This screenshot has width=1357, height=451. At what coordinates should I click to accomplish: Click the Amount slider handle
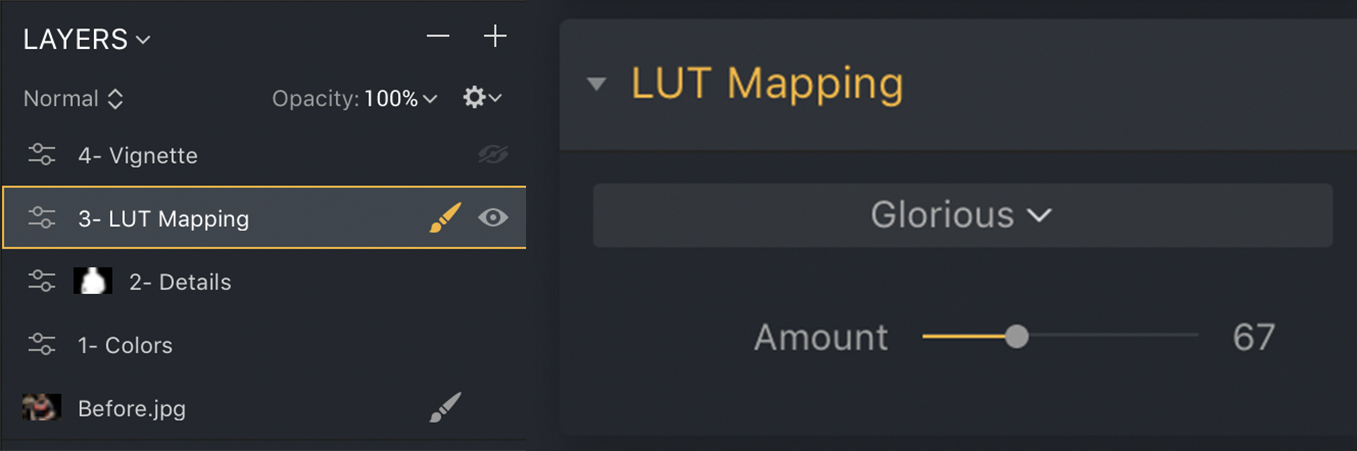pos(1016,337)
